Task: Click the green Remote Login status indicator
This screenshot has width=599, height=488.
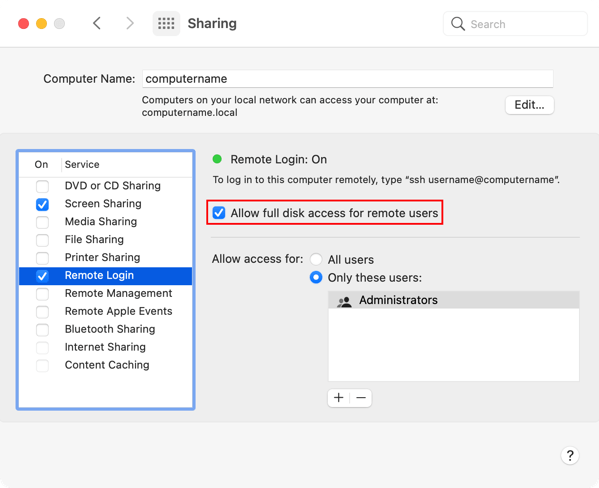Action: pos(217,159)
